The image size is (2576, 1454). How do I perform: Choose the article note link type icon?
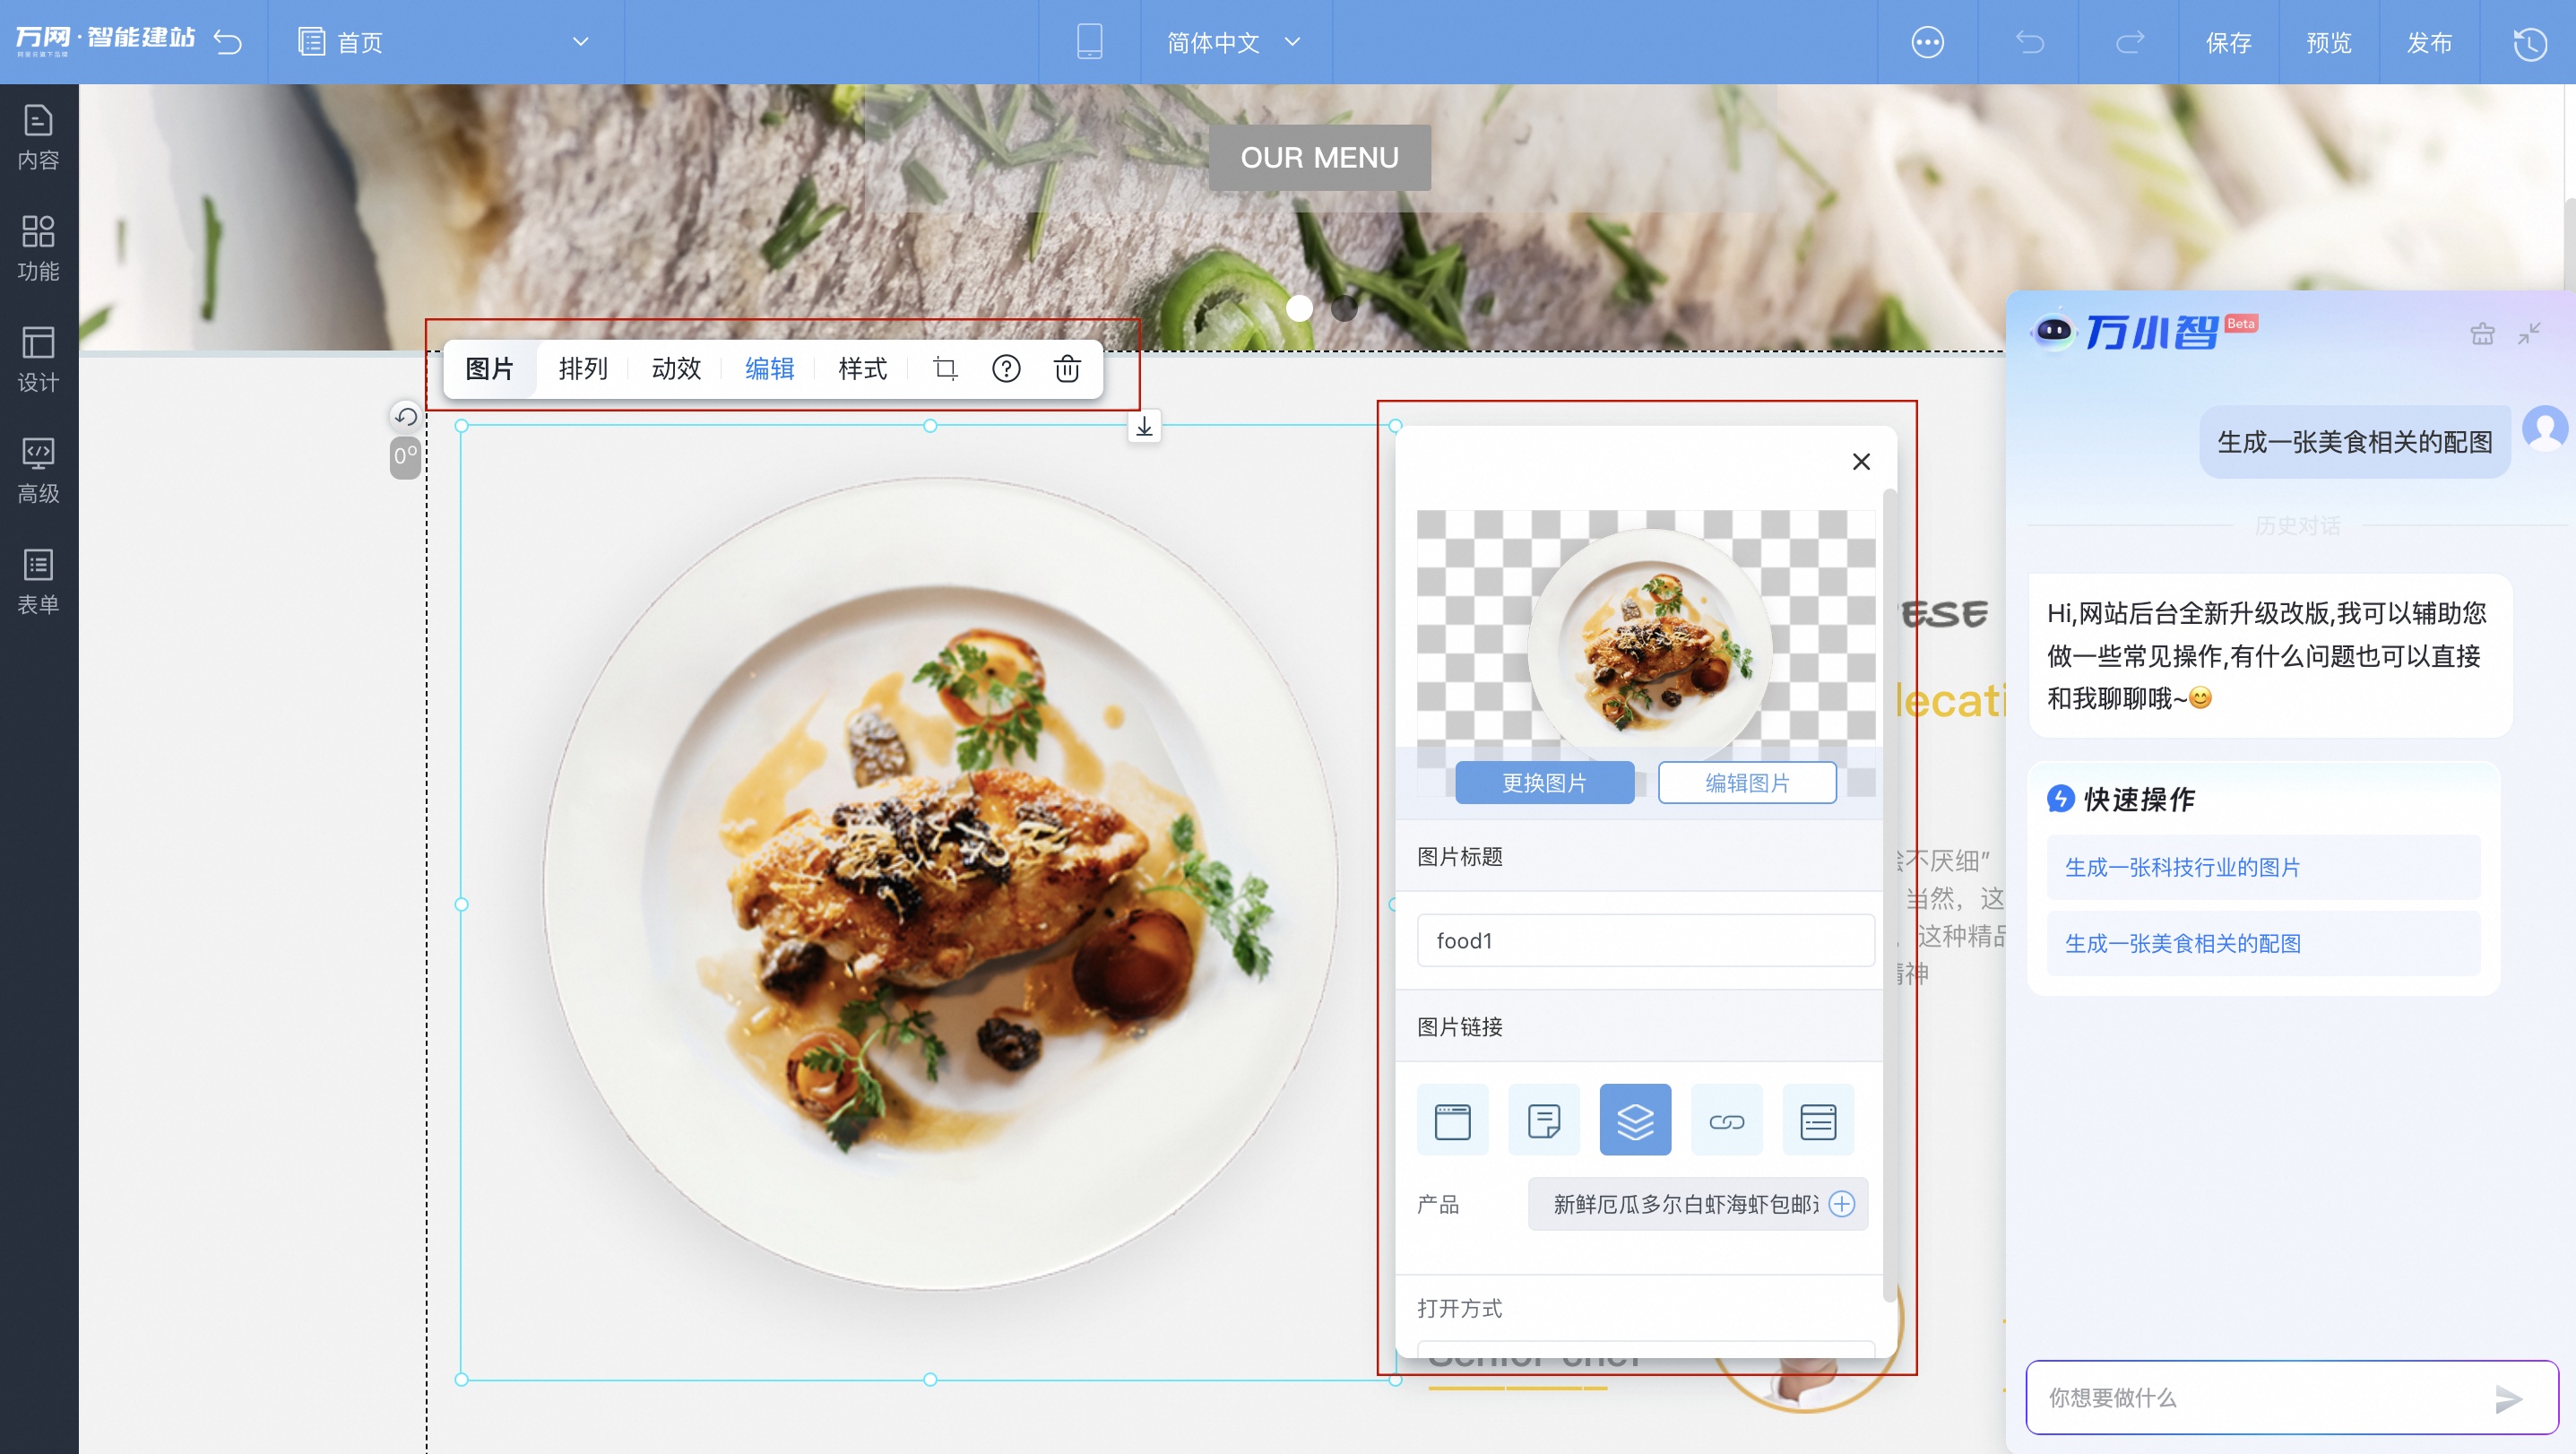(1544, 1120)
